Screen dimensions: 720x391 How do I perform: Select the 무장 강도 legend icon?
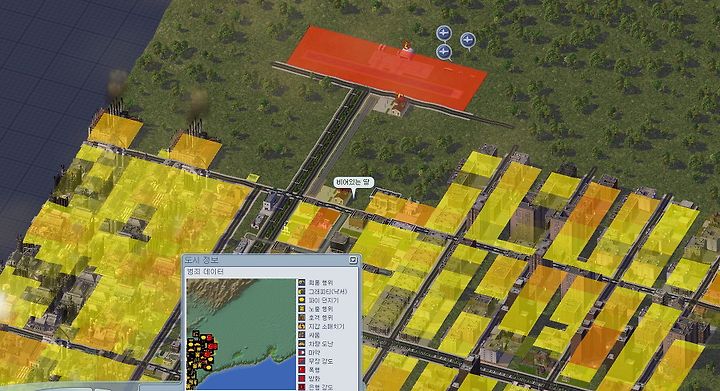(x=302, y=361)
